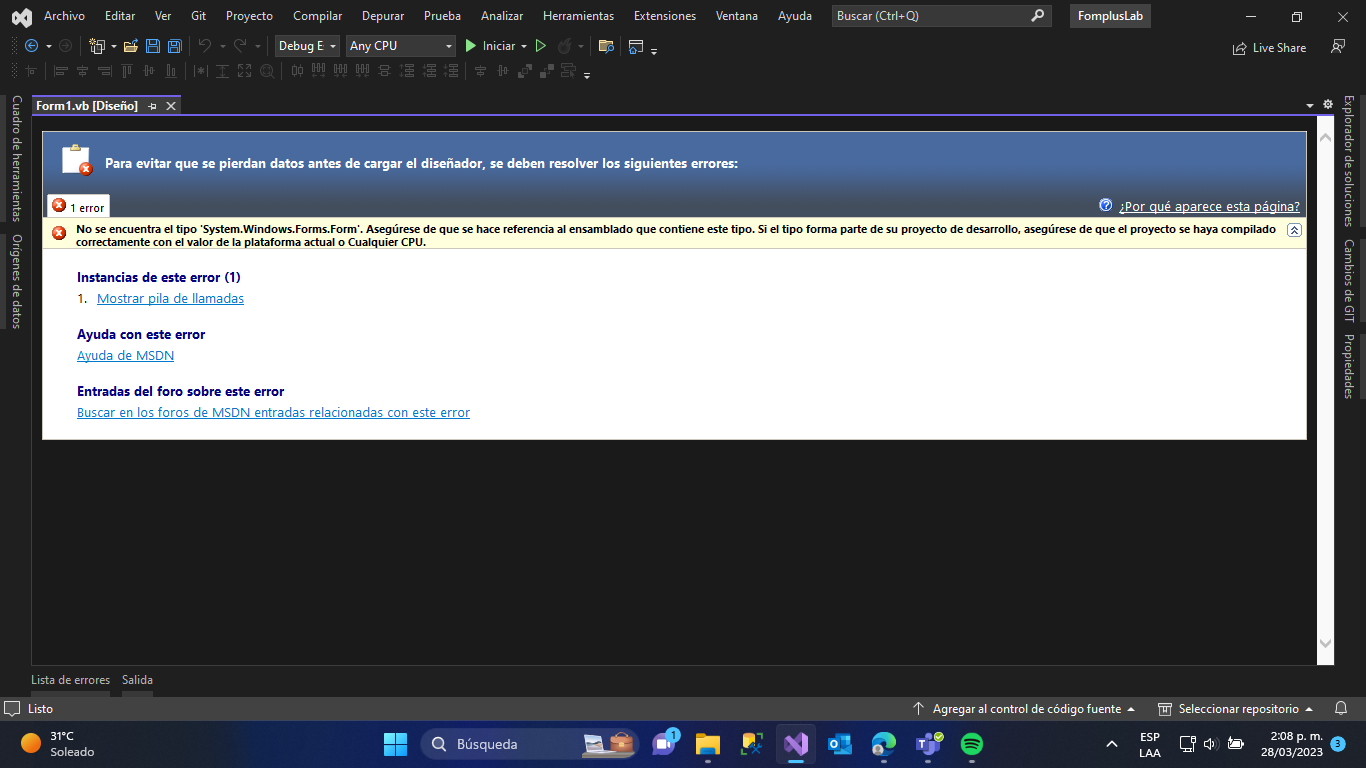Collapse the error message with the chevron
Screen dimensions: 1366x768
1294,229
